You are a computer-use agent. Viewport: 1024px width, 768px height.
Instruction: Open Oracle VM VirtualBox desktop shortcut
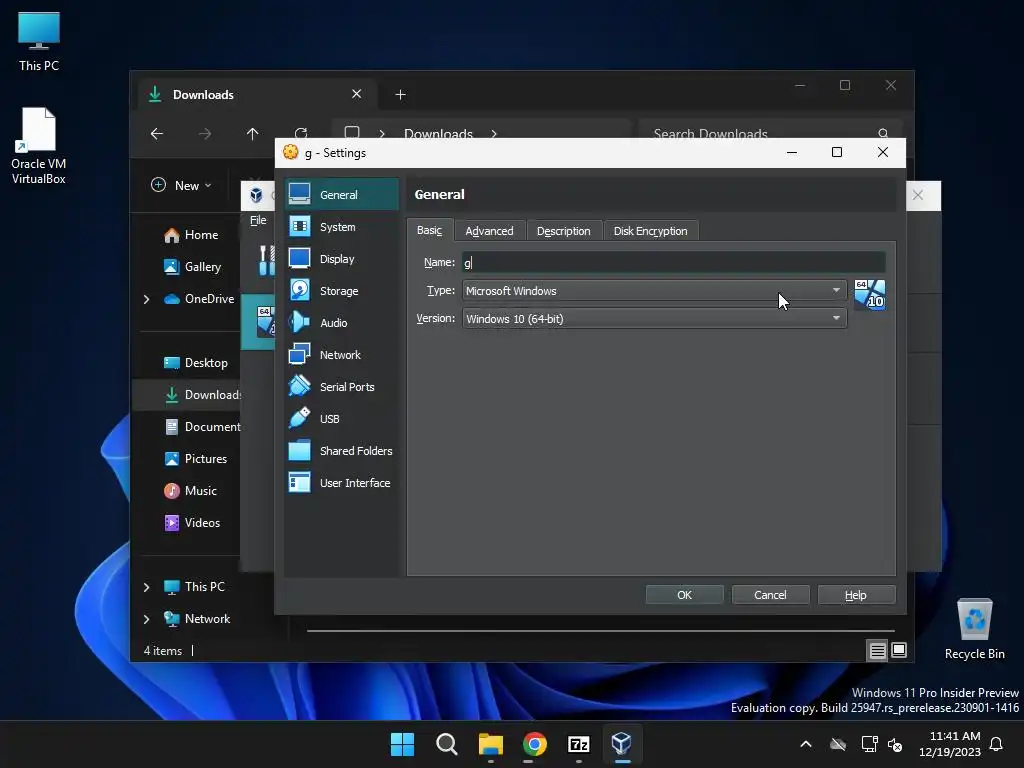click(39, 146)
